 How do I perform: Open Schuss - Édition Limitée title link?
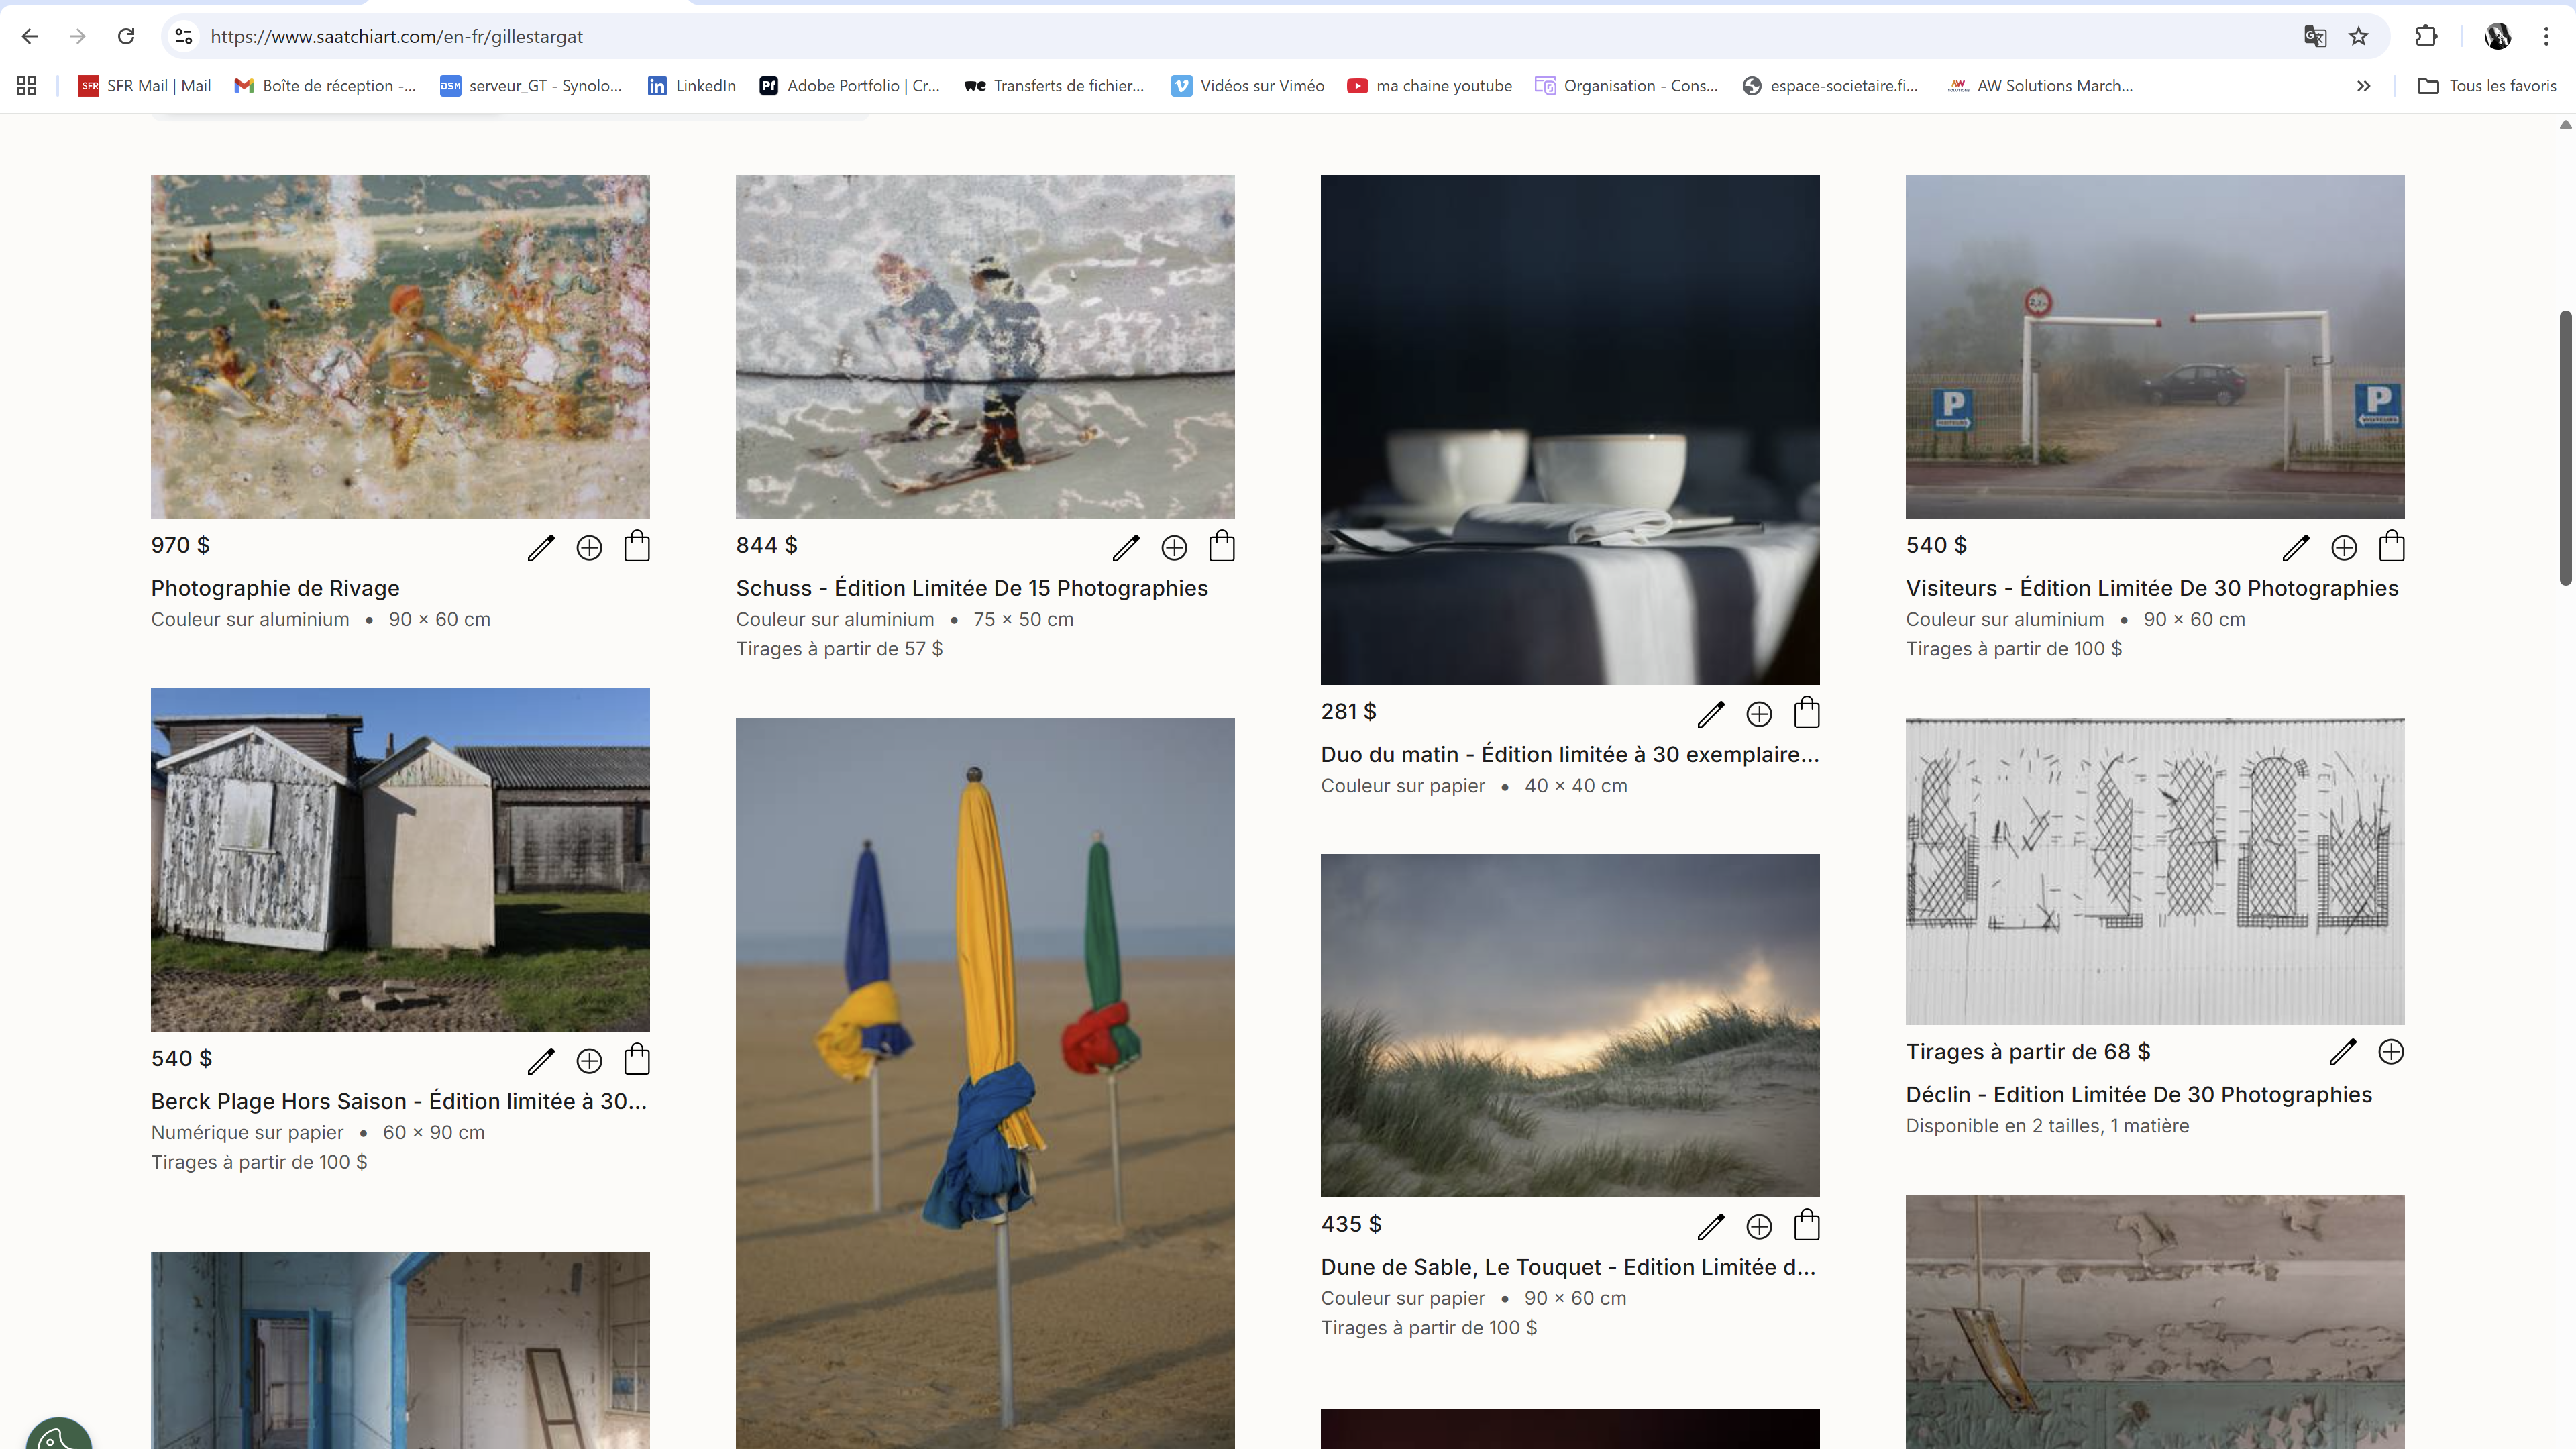(x=971, y=588)
